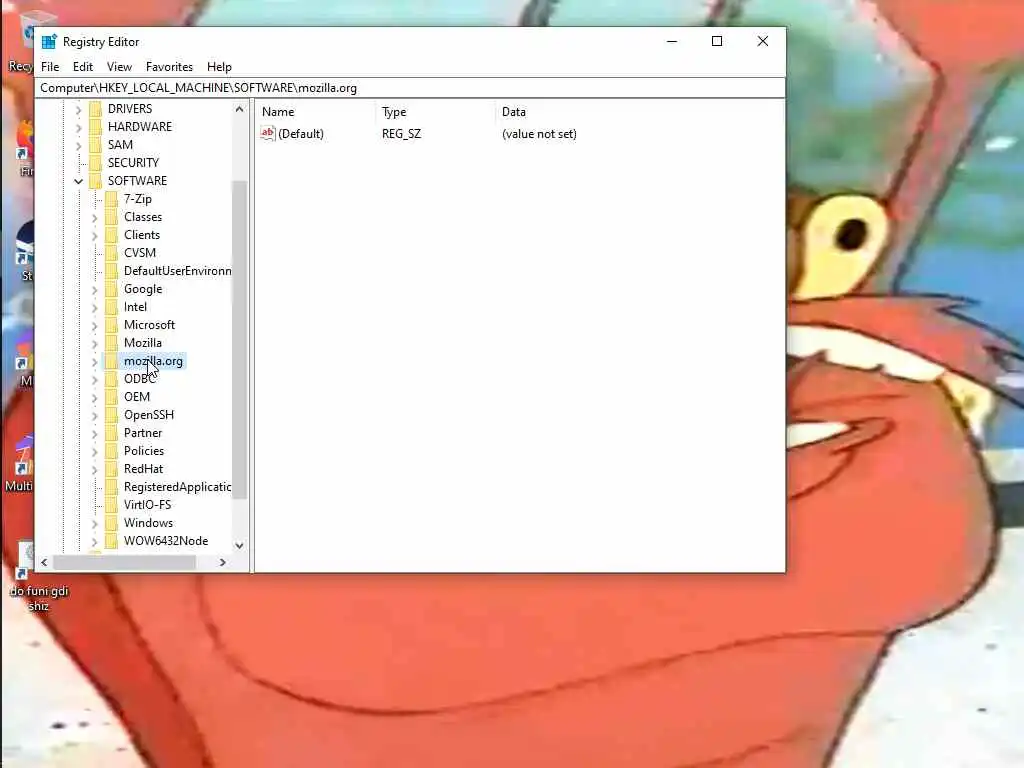This screenshot has height=768, width=1024.
Task: Select the SECURITY folder icon
Action: click(95, 163)
